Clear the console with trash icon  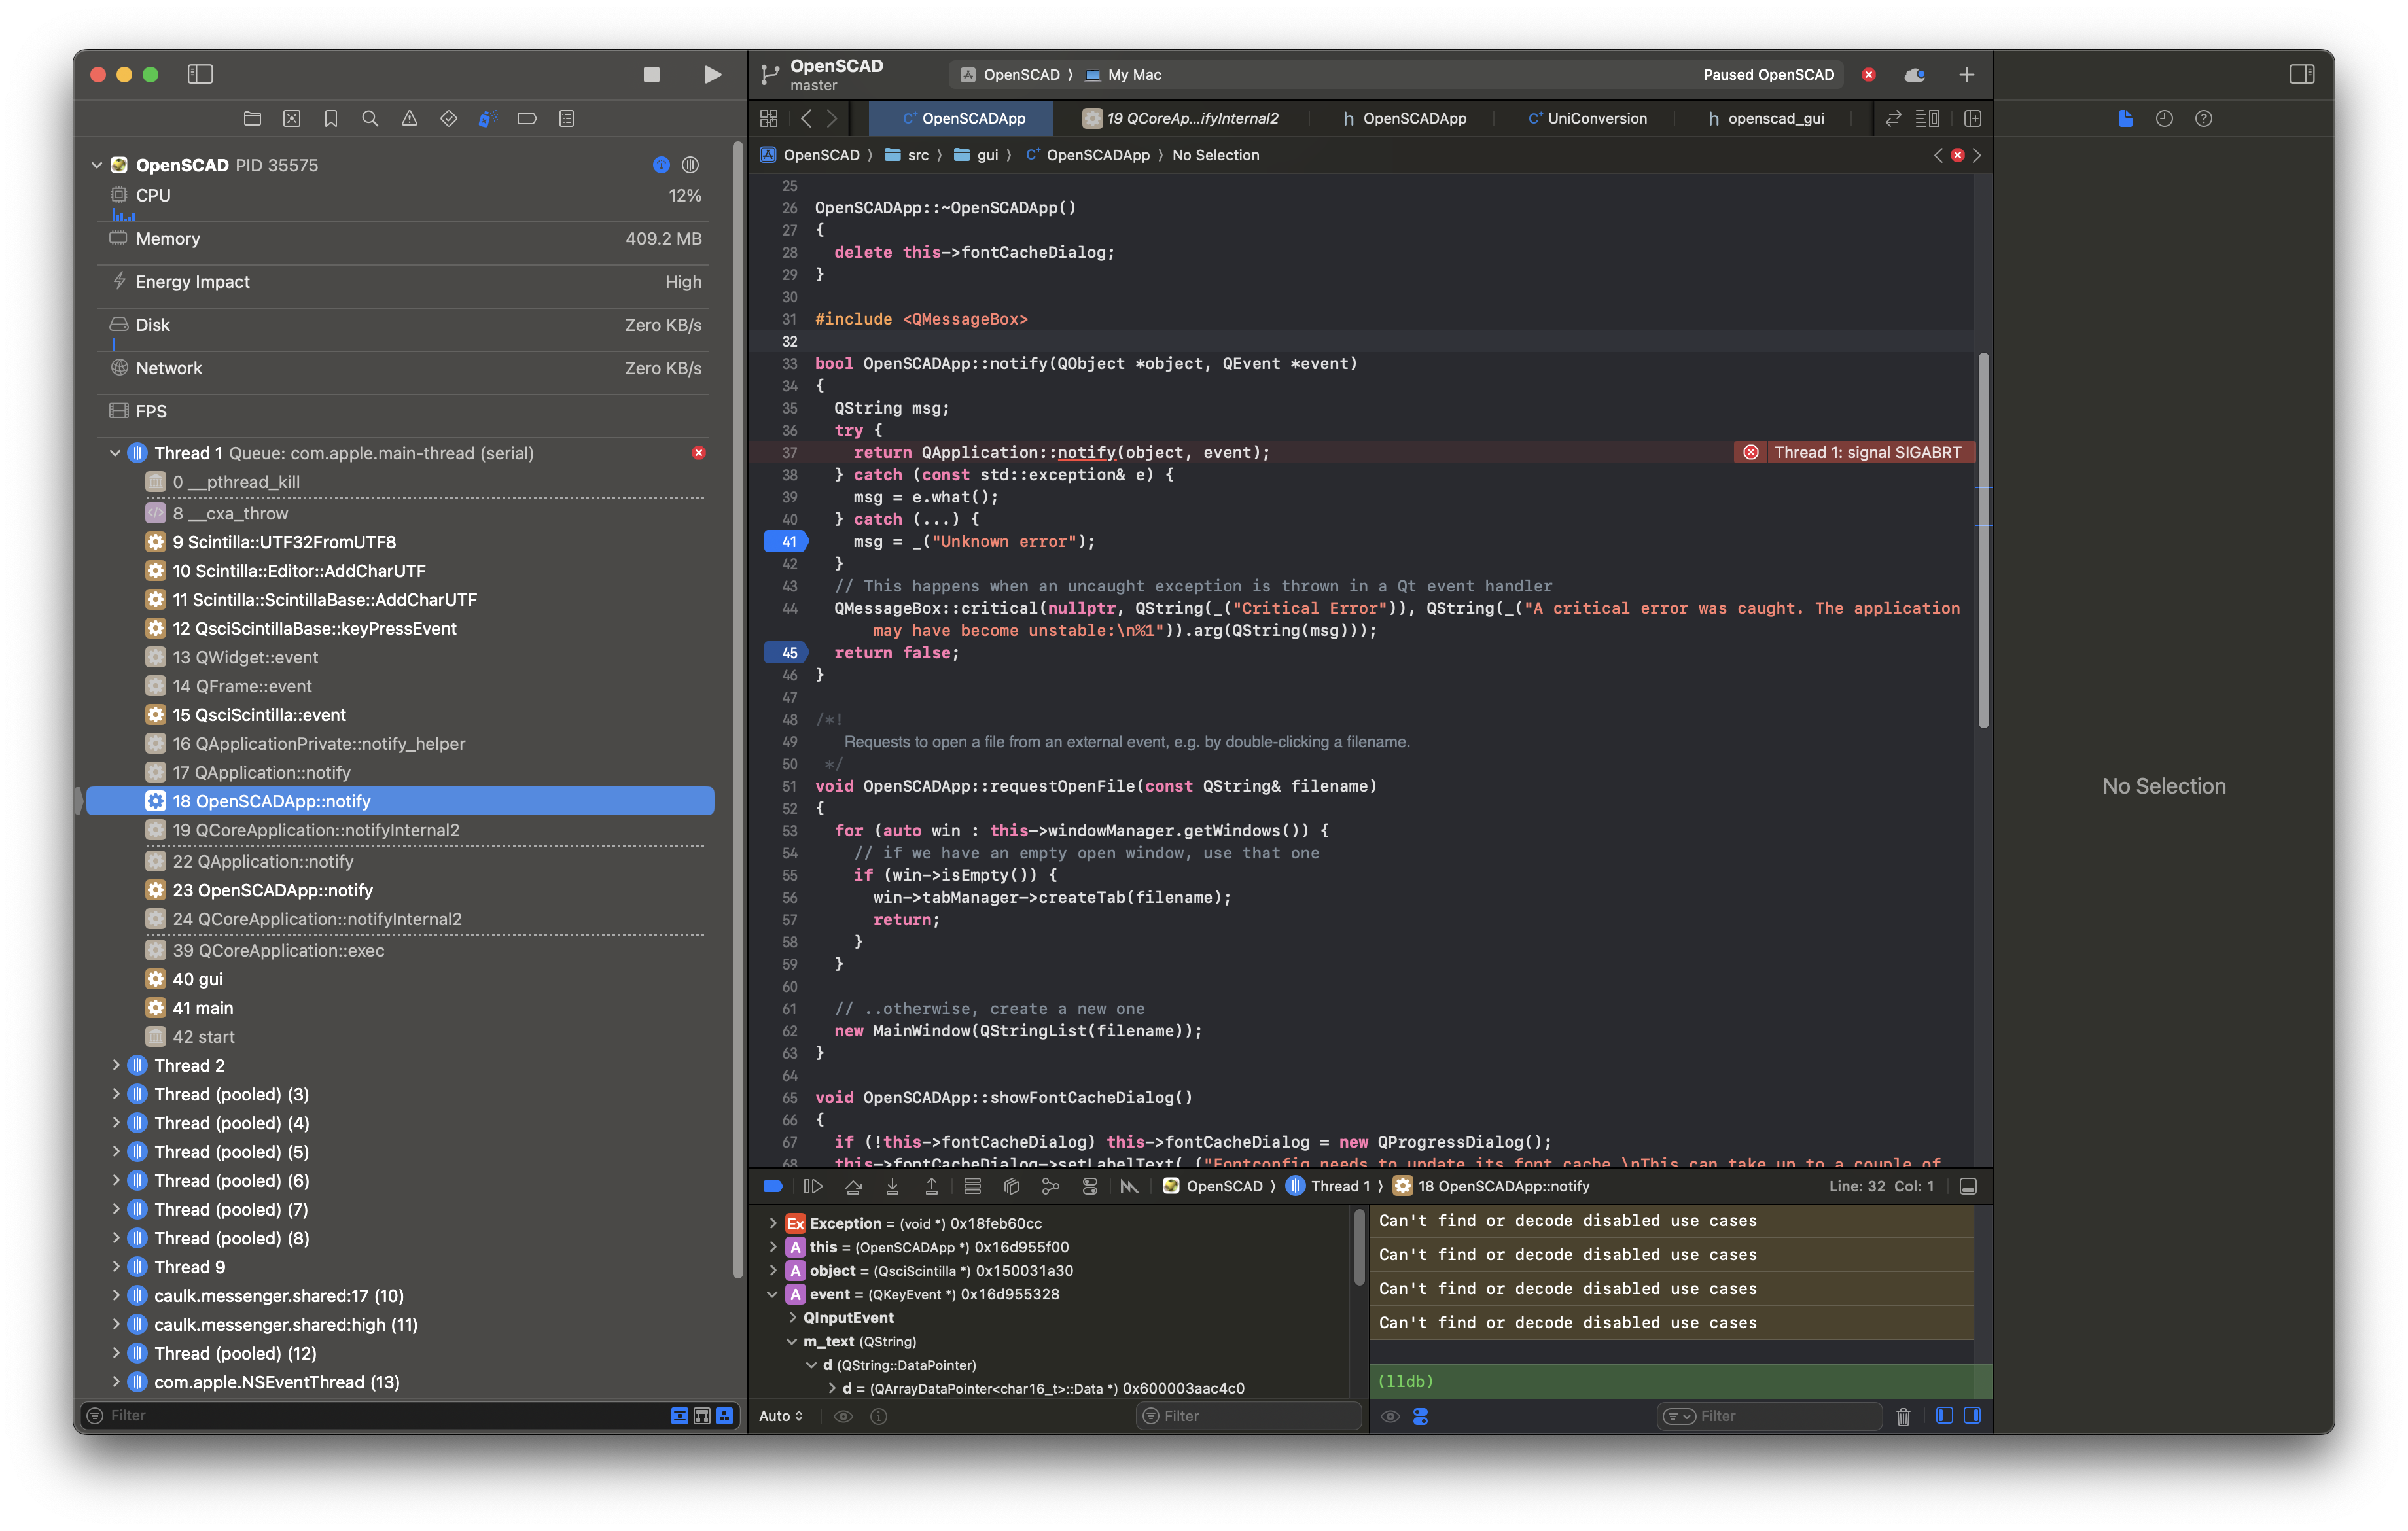(1903, 1416)
